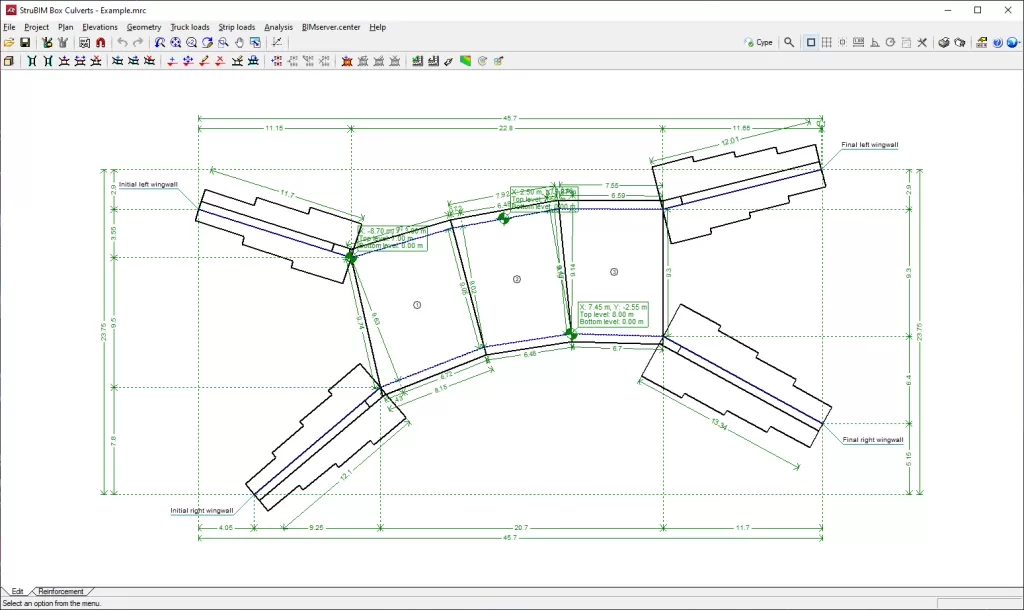Click the Cype button
This screenshot has height=610, width=1024.
point(759,43)
